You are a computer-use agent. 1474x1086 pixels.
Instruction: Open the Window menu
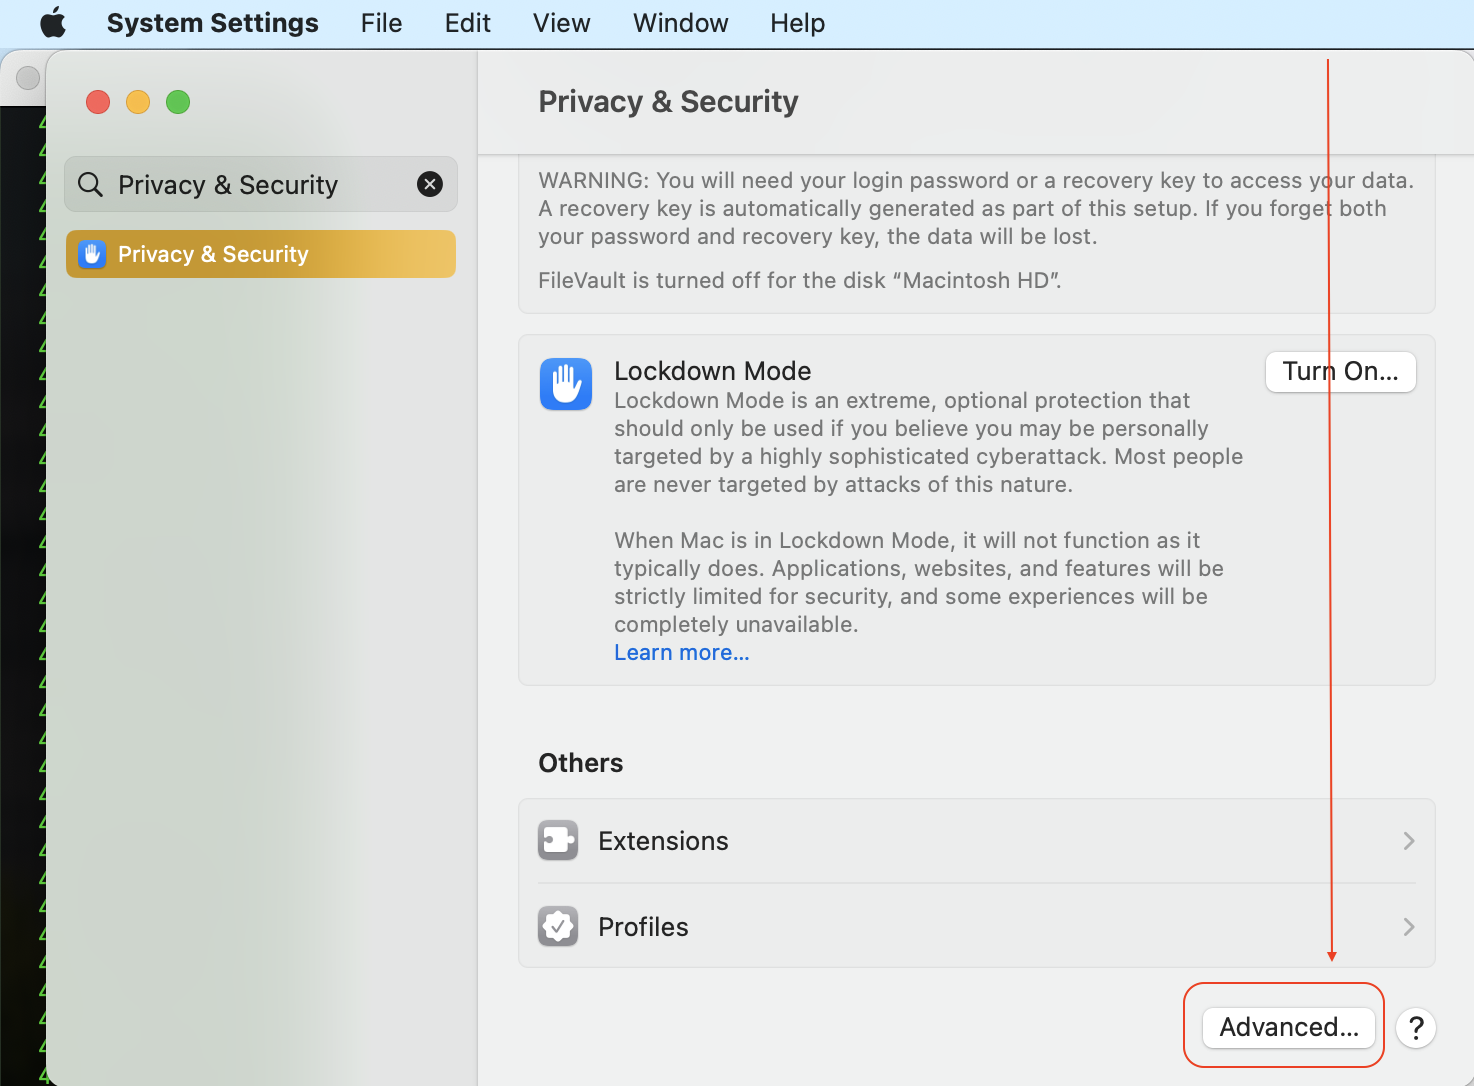click(680, 23)
